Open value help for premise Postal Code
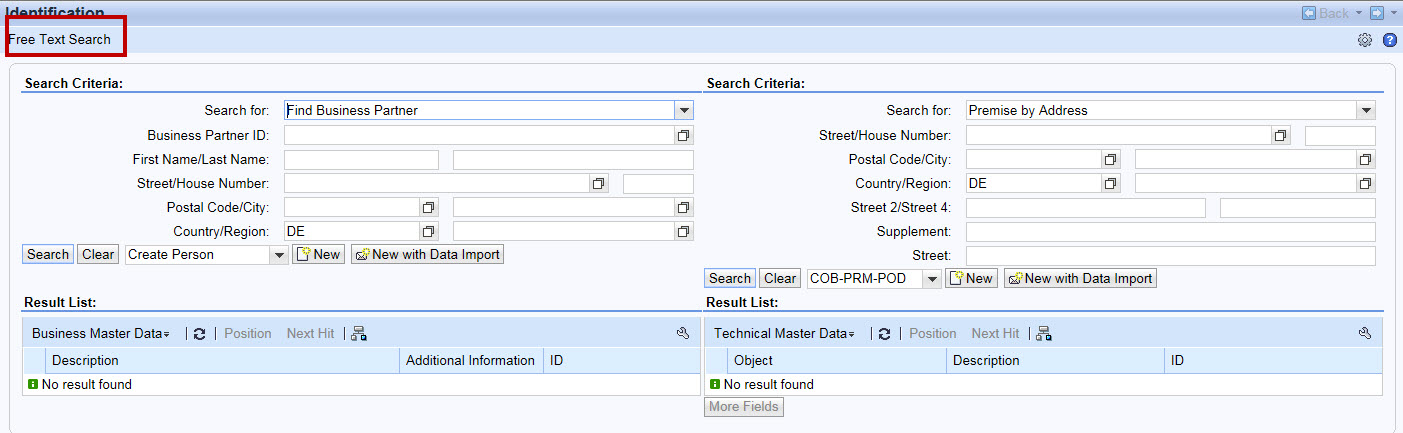This screenshot has width=1403, height=433. coord(1109,159)
